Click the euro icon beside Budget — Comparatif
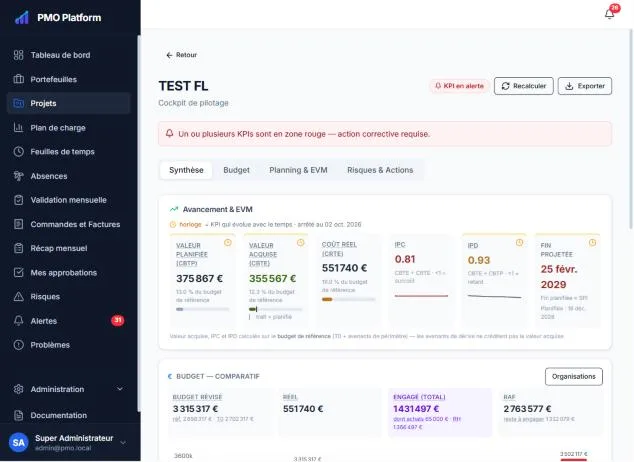 click(x=170, y=376)
